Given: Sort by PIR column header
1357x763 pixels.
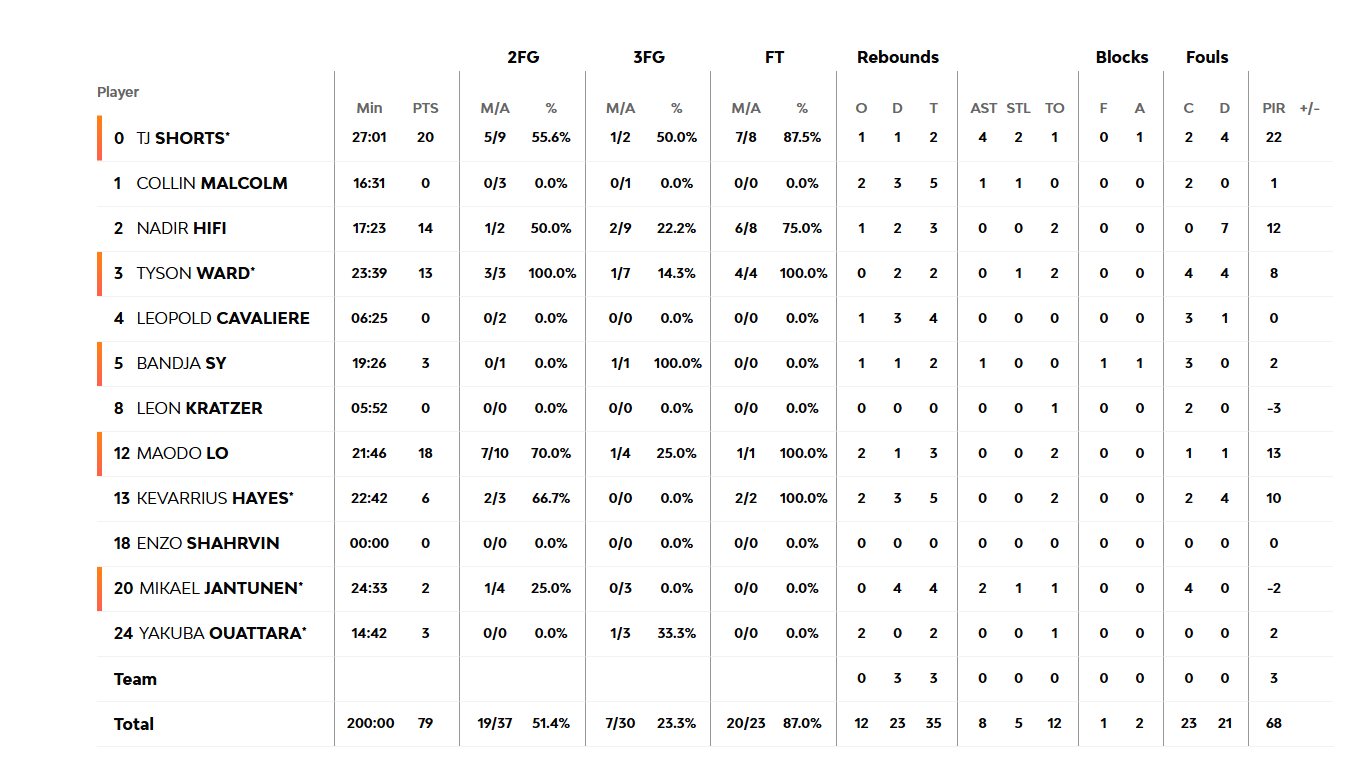Looking at the screenshot, I should point(1273,108).
